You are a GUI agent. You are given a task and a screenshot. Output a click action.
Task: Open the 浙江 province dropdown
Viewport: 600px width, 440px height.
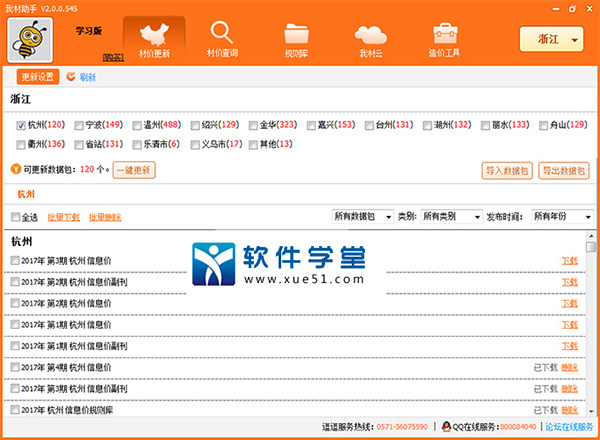pos(551,39)
